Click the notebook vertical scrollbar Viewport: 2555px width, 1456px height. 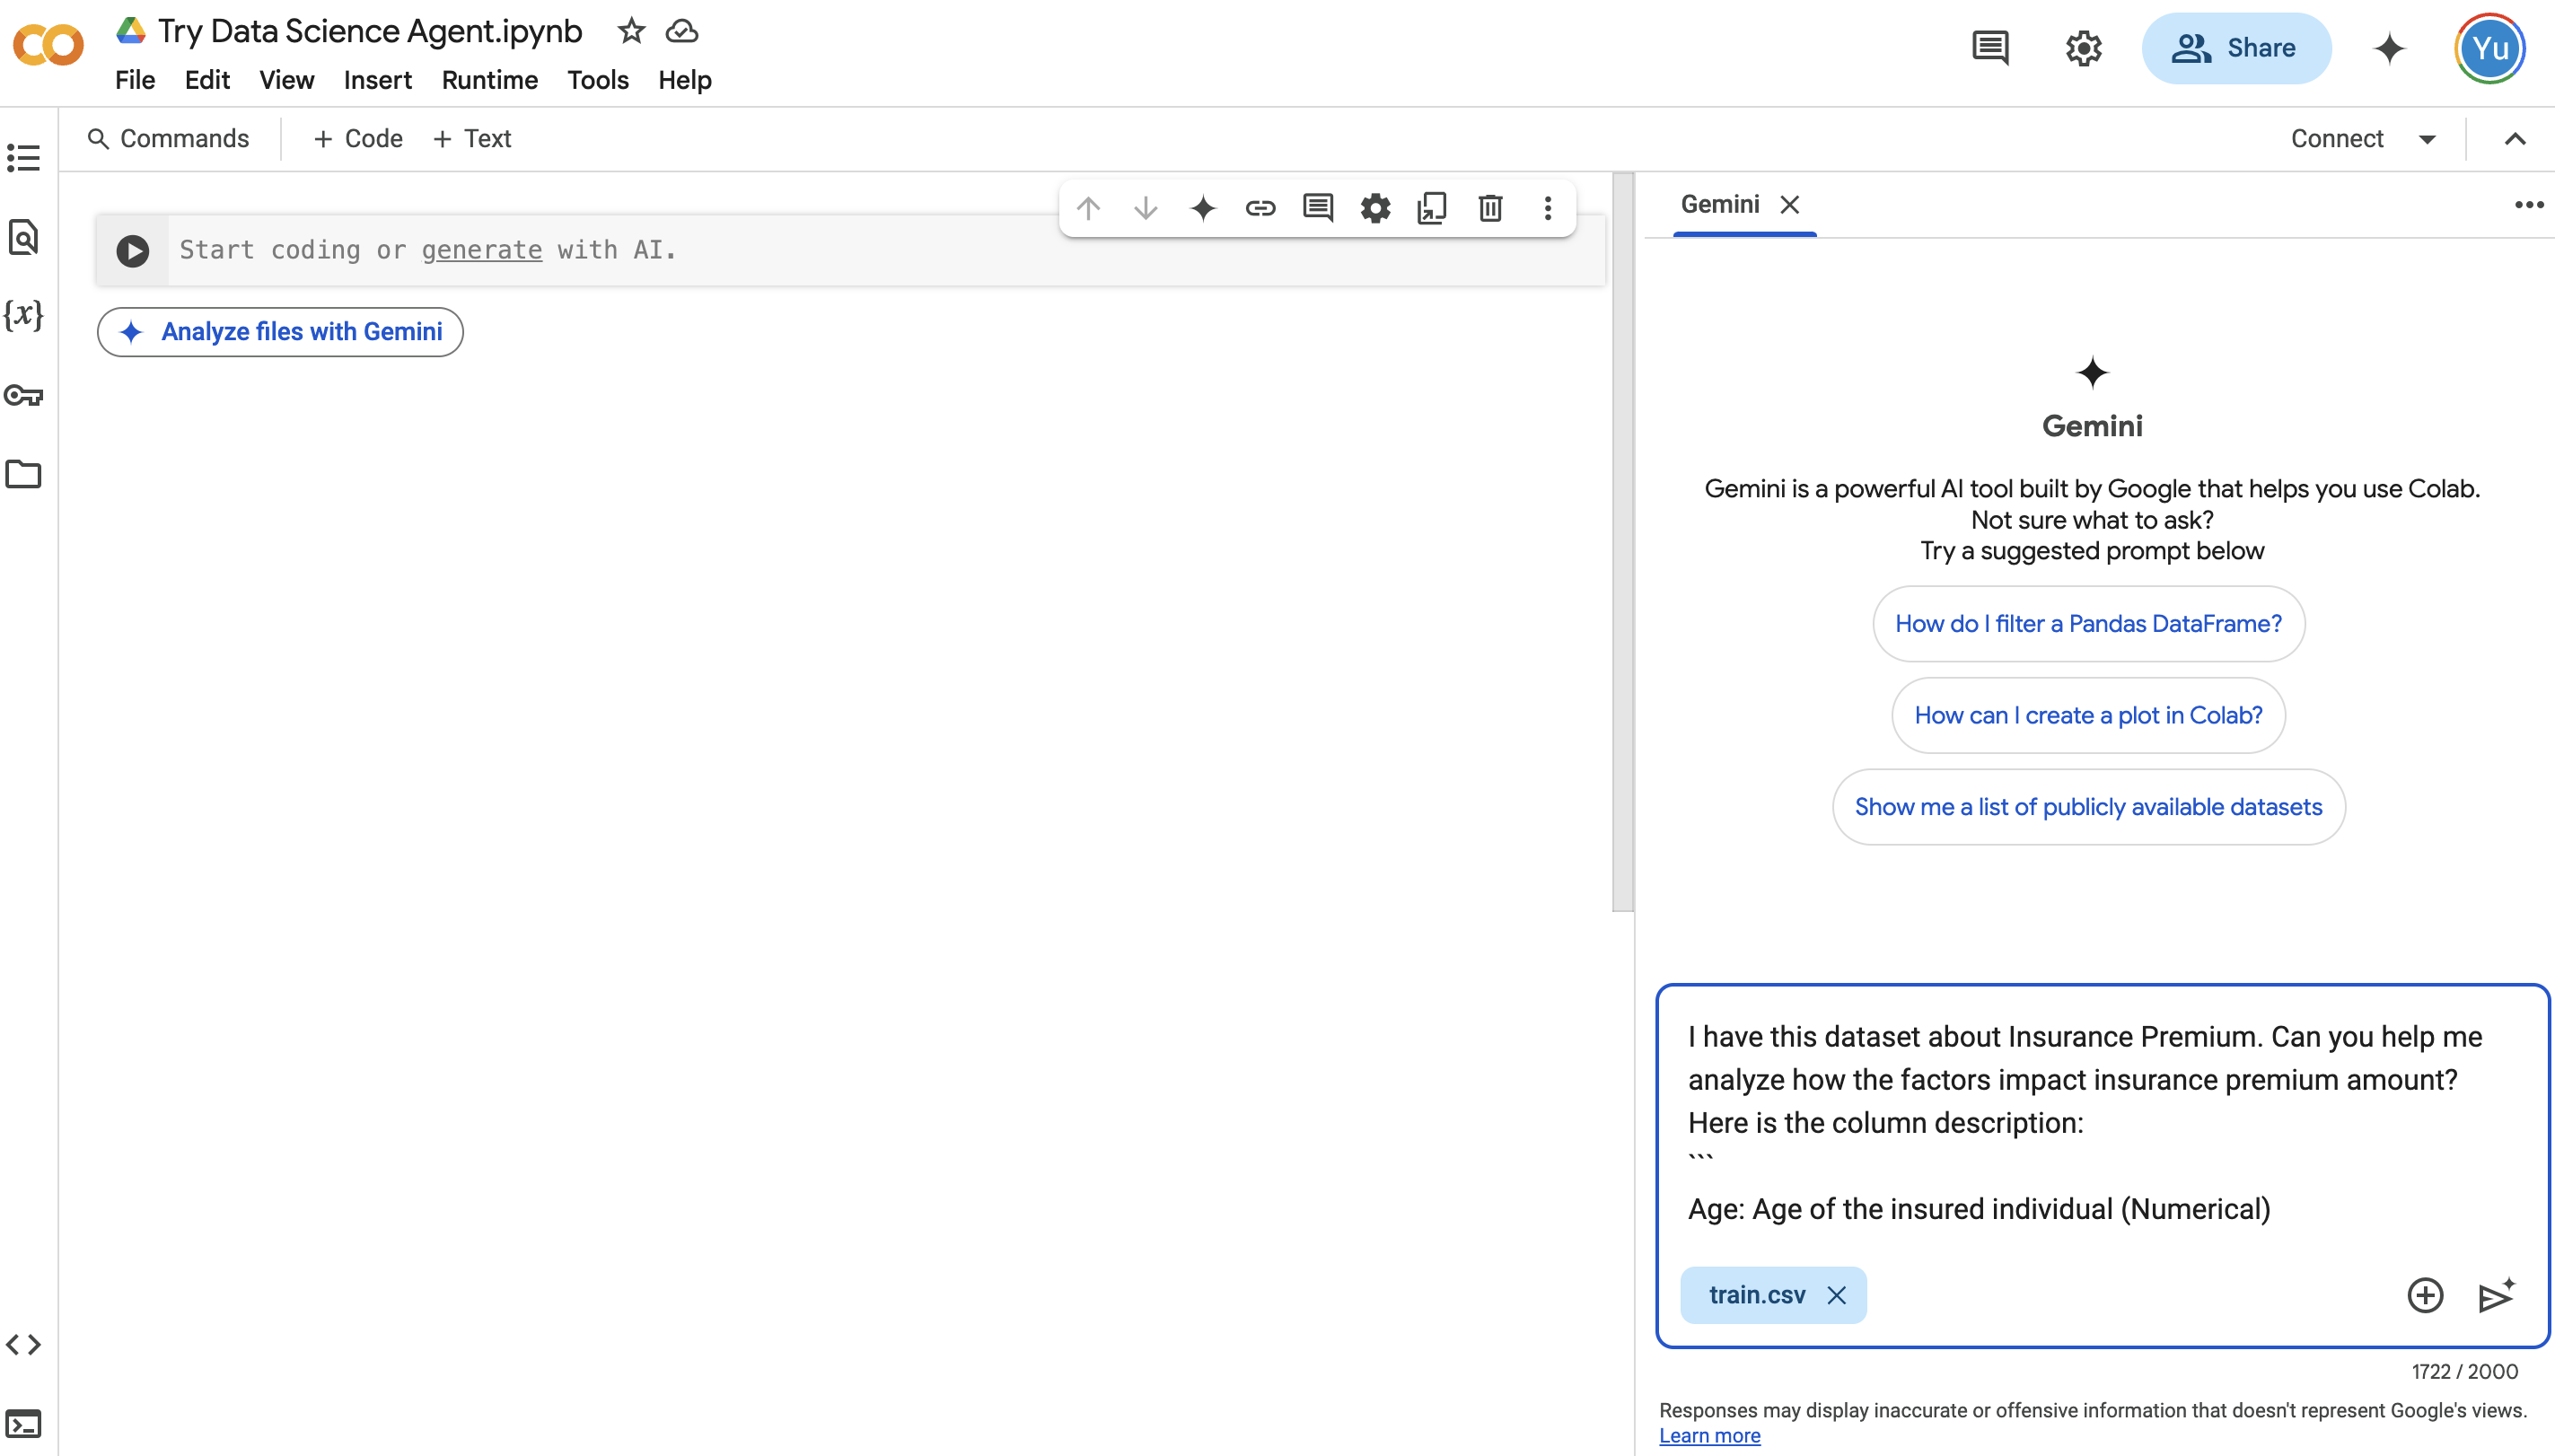click(1622, 543)
